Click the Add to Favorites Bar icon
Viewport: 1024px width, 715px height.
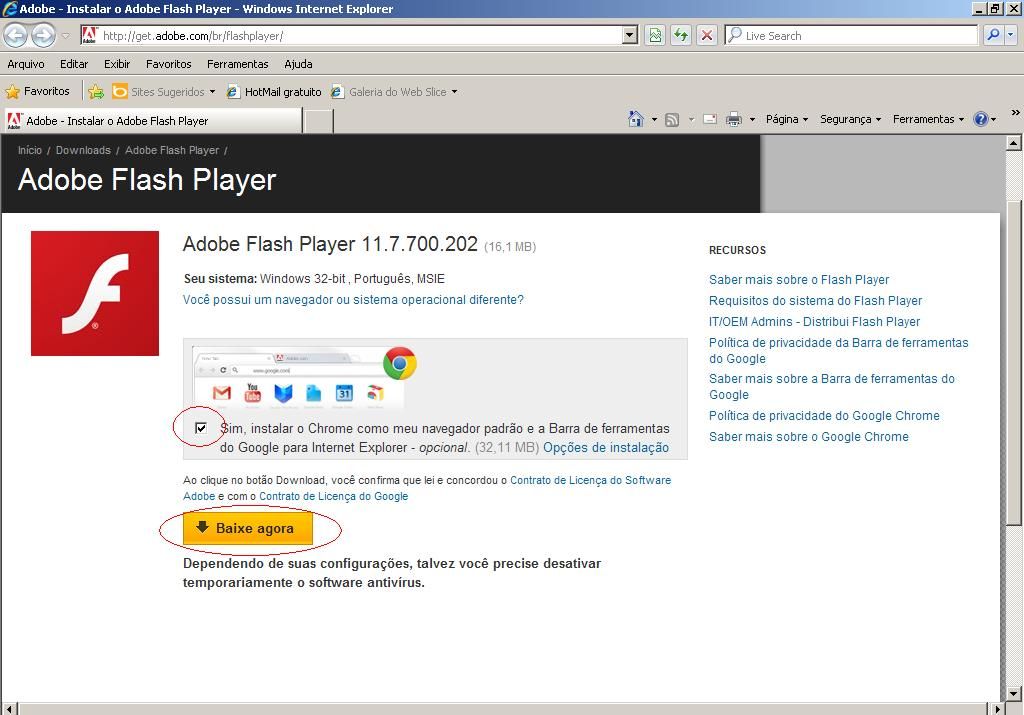96,91
